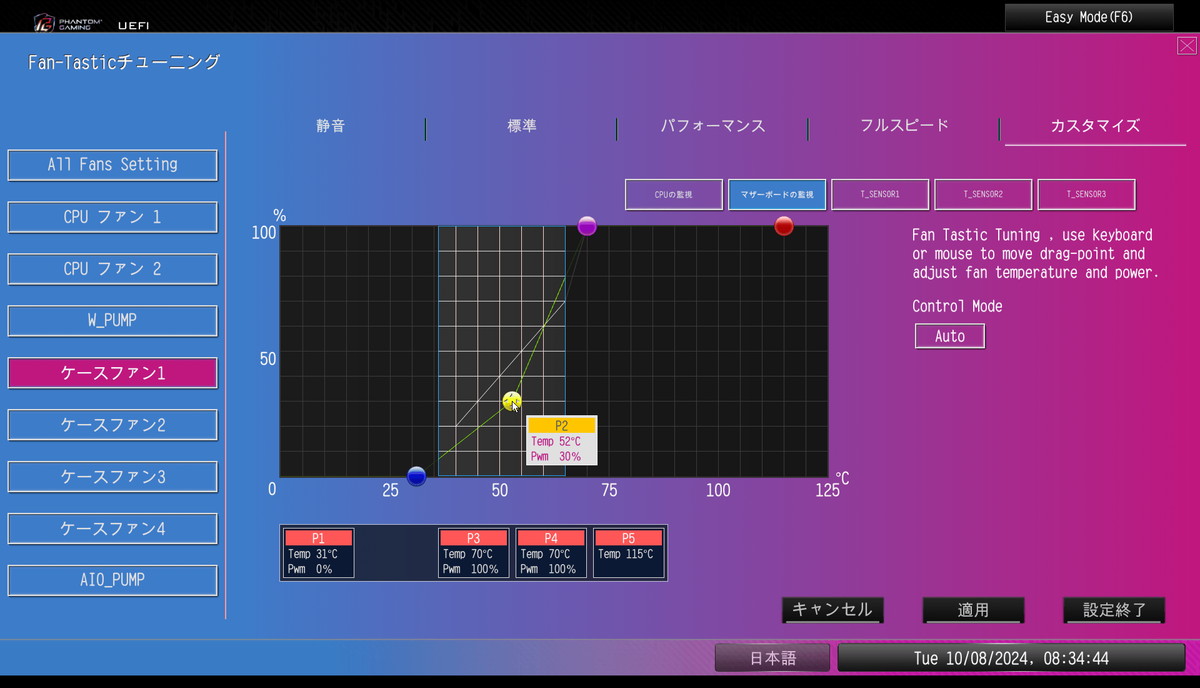1200x688 pixels.
Task: Click the P2 tooltip showing Temp 52°C
Action: click(x=562, y=441)
